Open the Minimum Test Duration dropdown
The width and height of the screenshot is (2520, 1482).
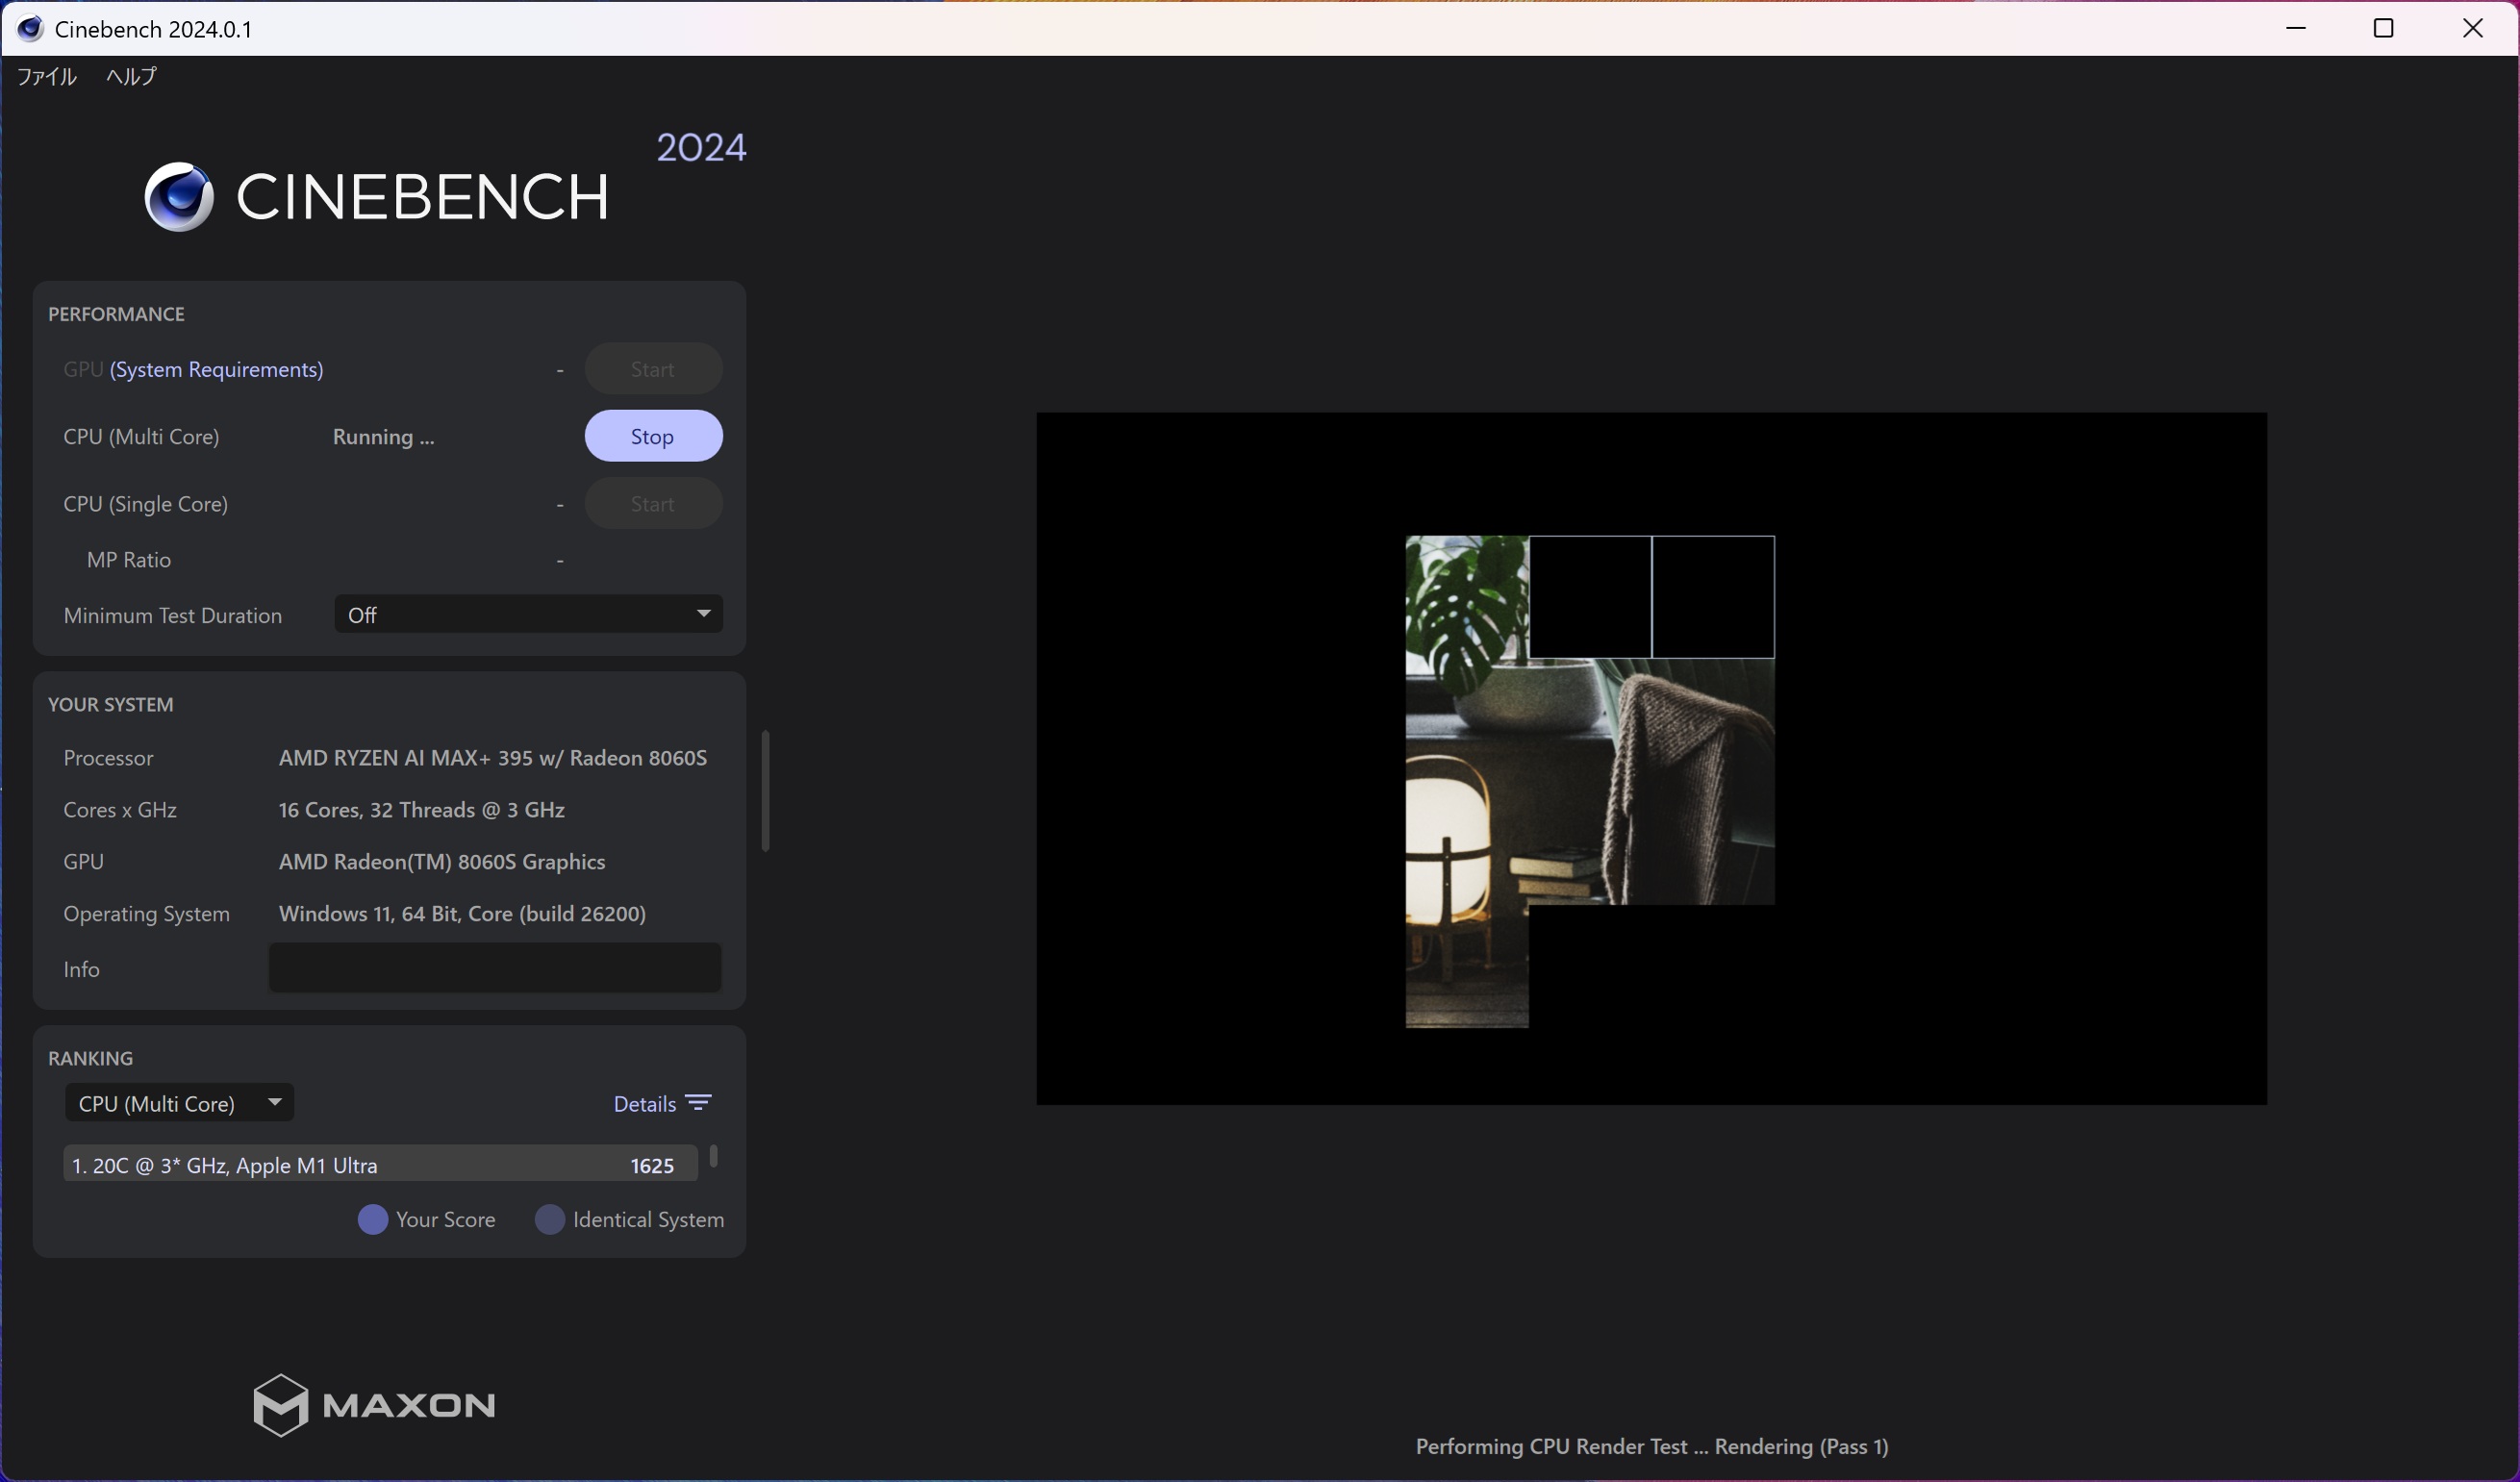(x=528, y=614)
